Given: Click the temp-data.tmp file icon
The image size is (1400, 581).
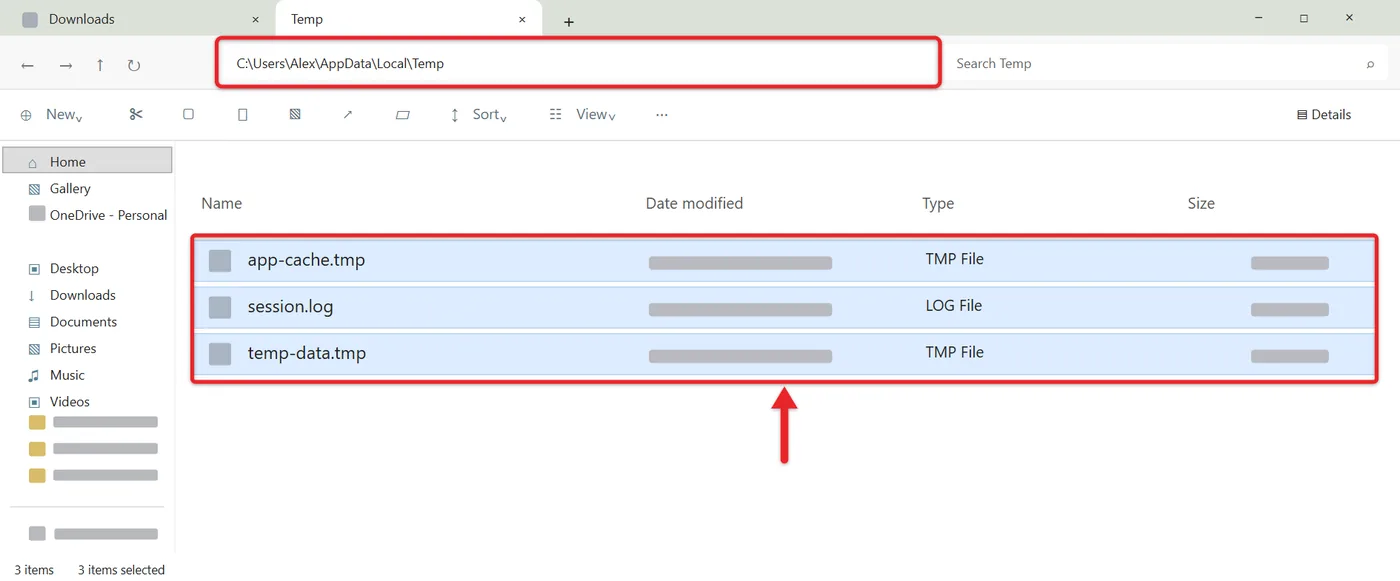Looking at the screenshot, I should click(220, 354).
